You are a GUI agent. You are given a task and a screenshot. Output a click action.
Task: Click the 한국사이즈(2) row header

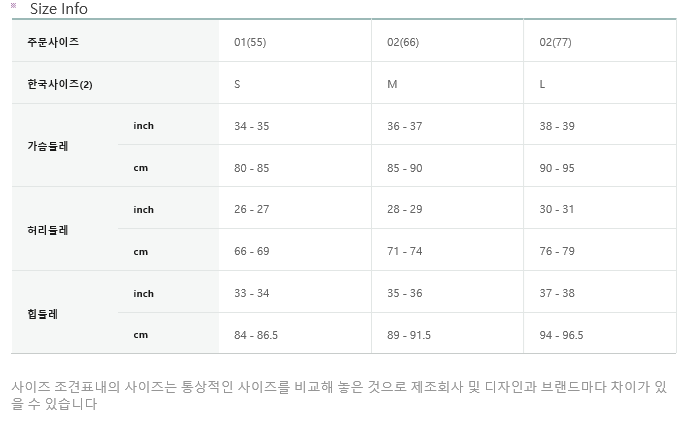point(60,84)
